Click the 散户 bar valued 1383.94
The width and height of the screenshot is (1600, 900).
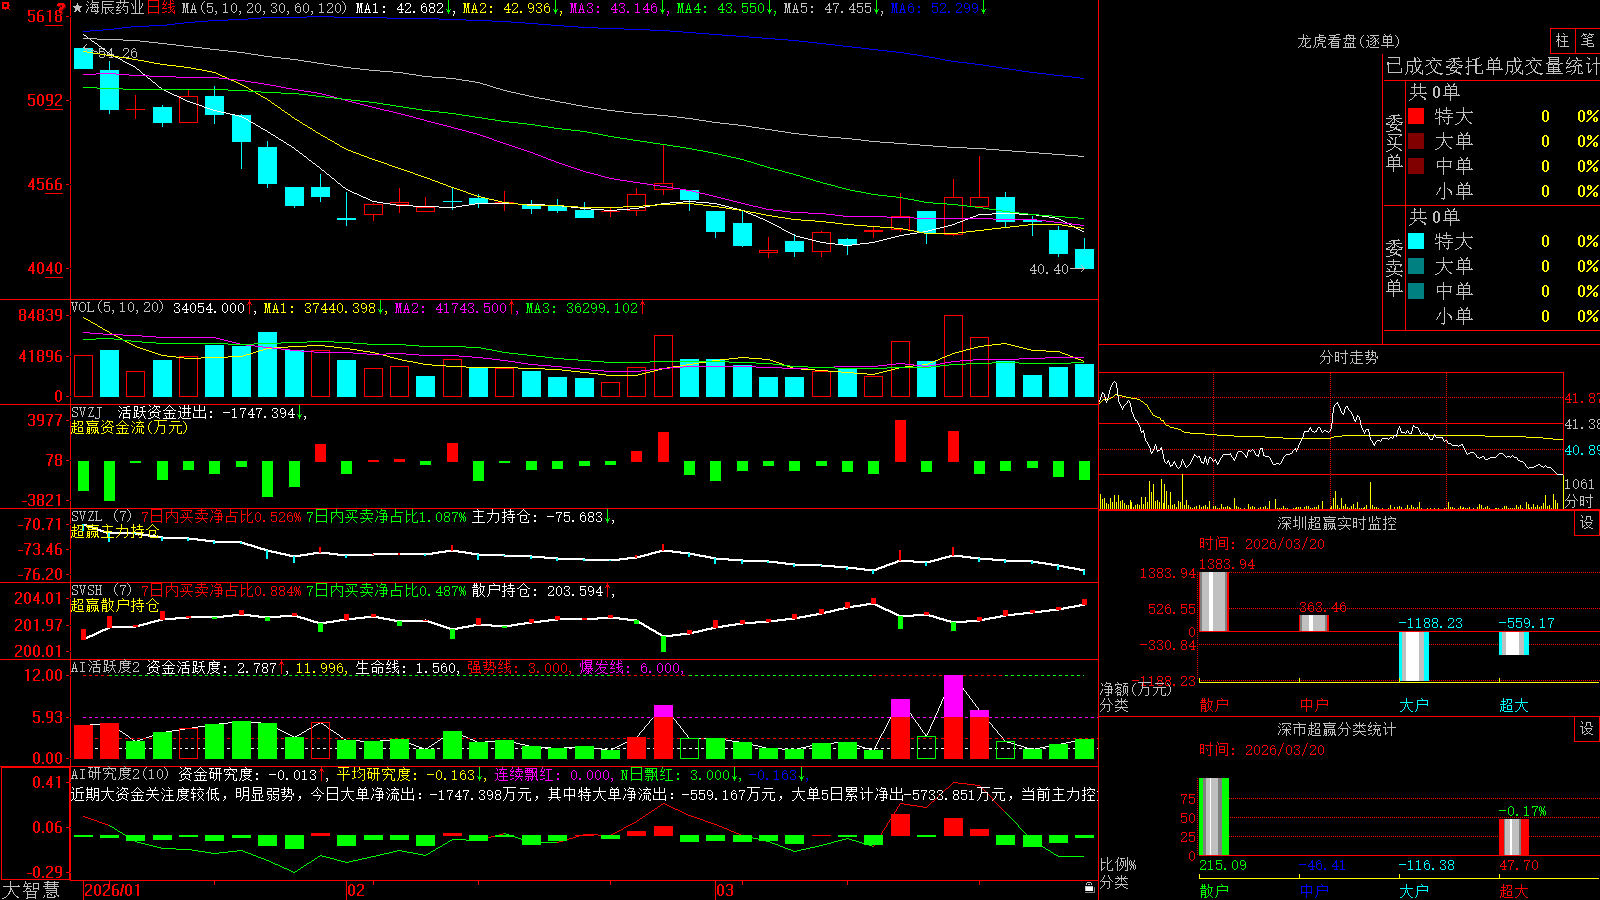click(1213, 601)
